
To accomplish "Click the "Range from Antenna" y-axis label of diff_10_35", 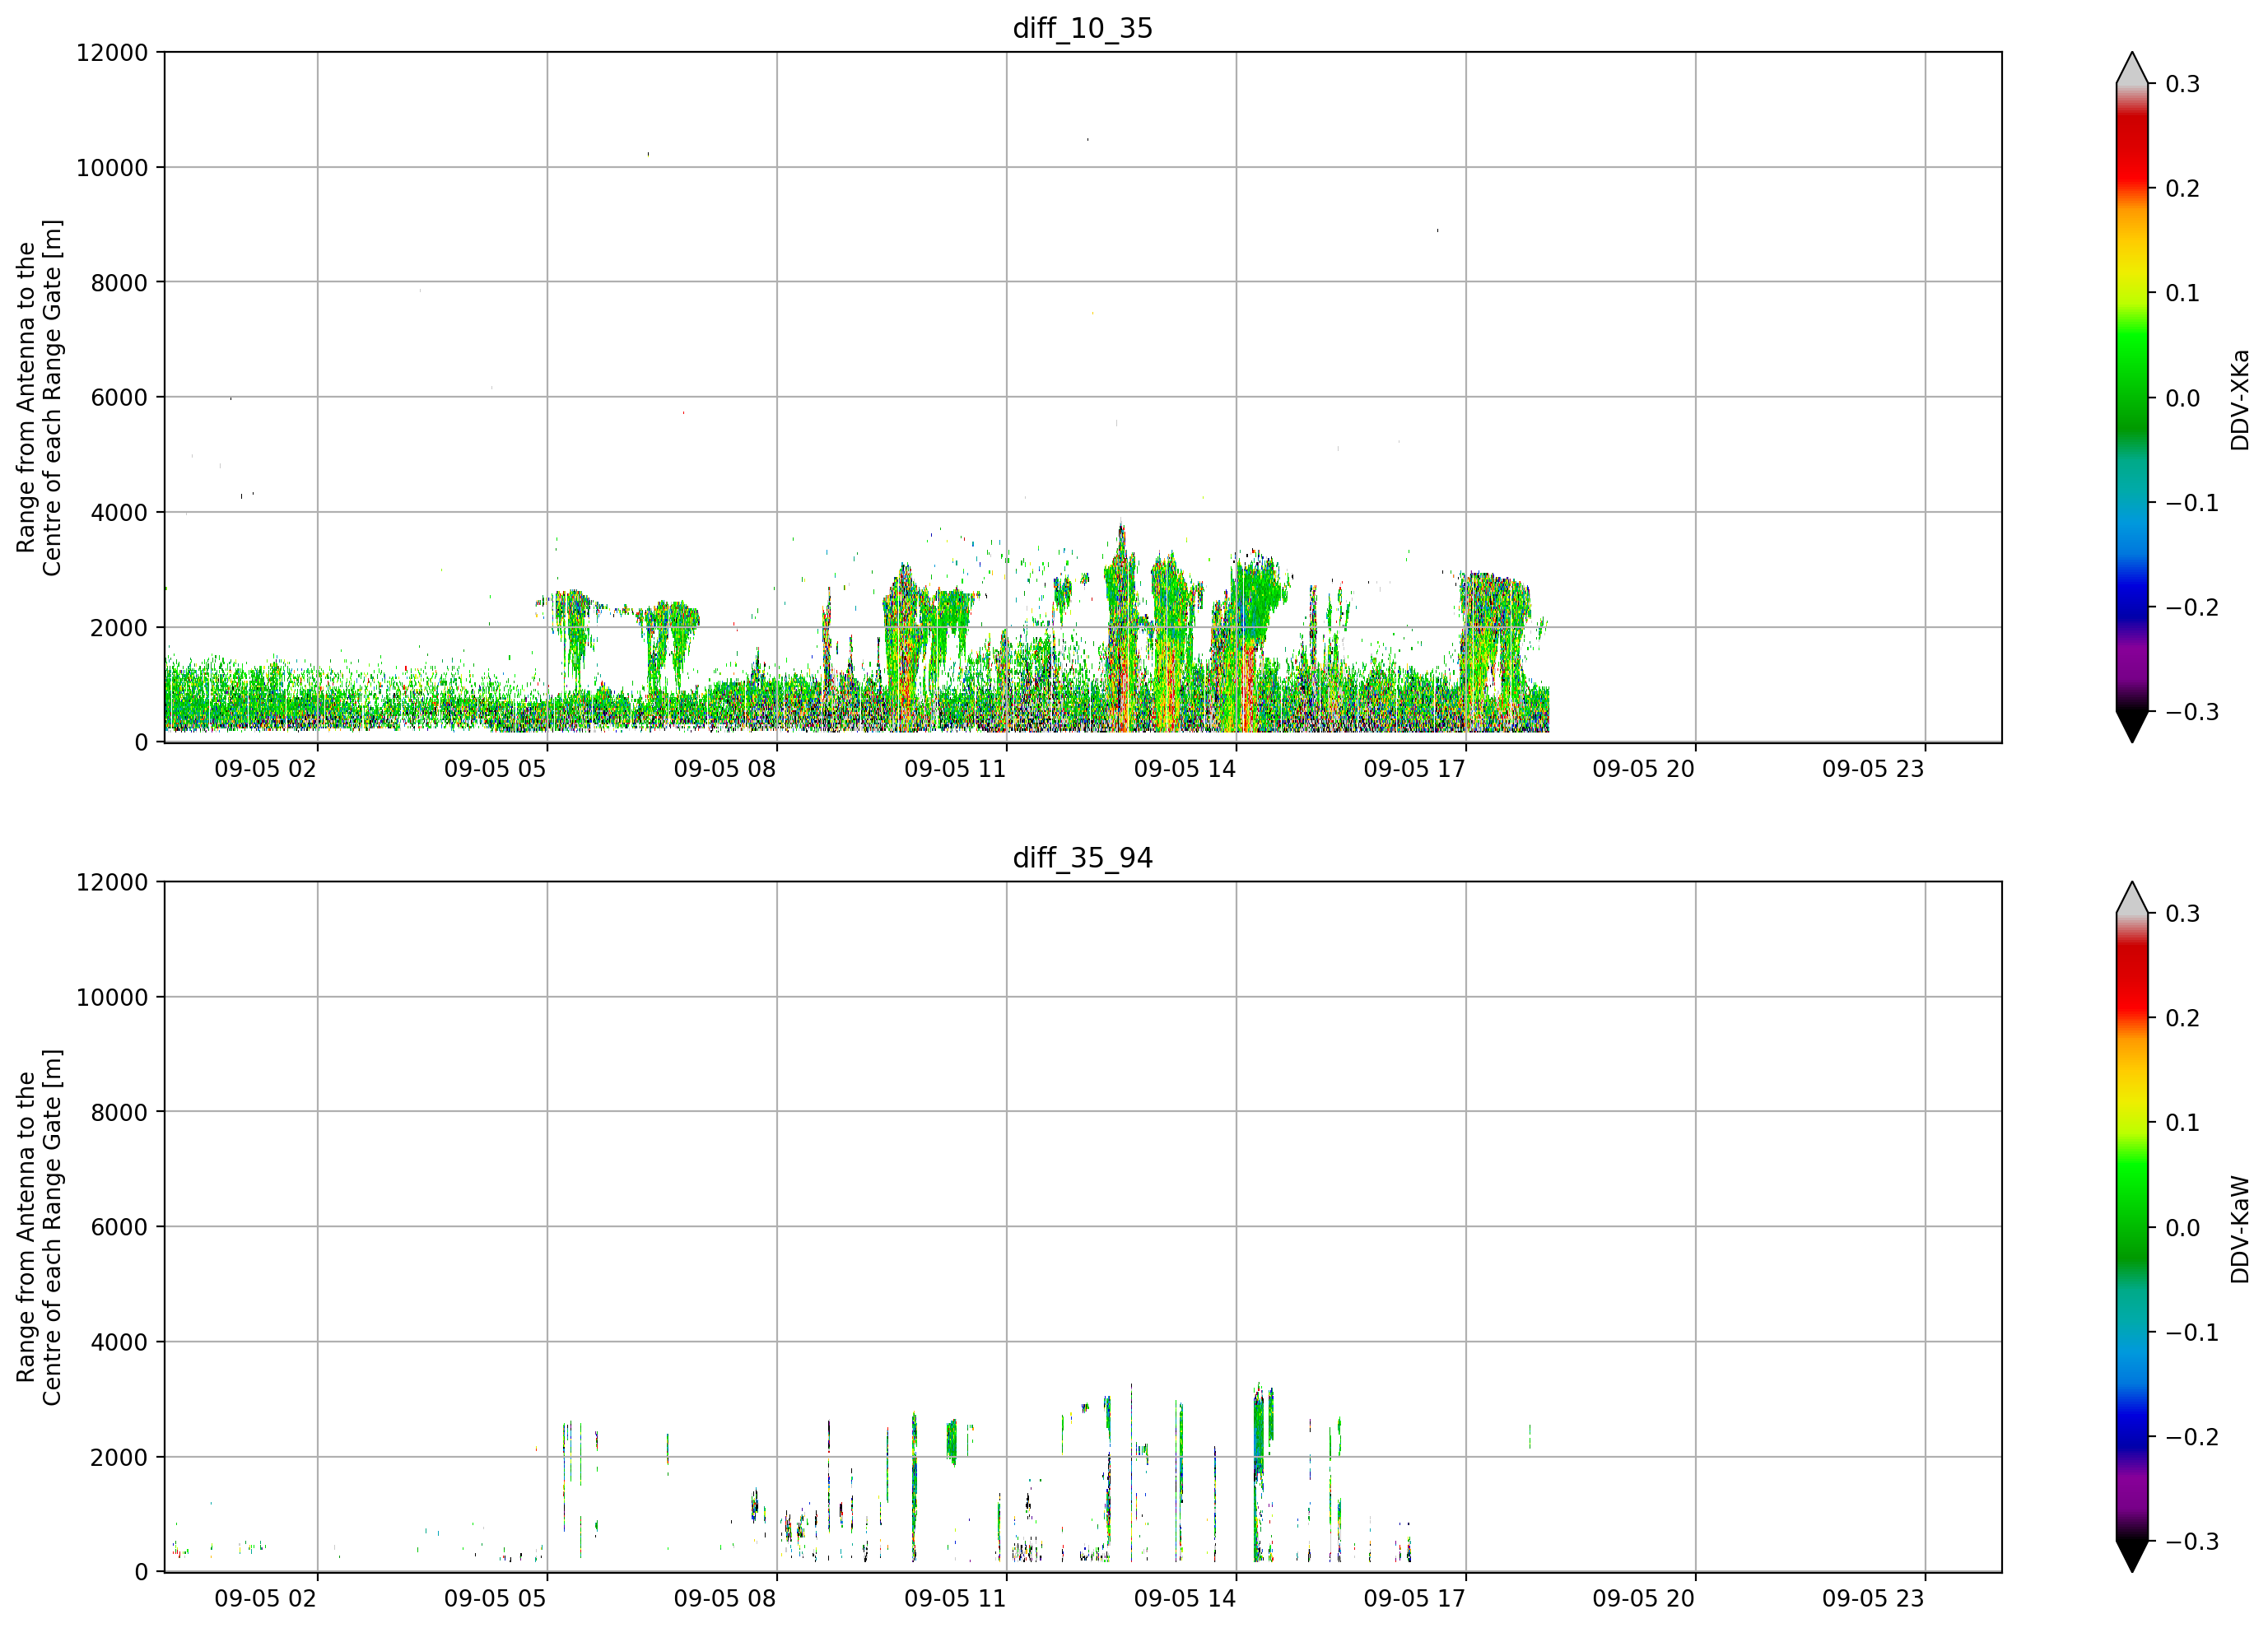I will [39, 398].
